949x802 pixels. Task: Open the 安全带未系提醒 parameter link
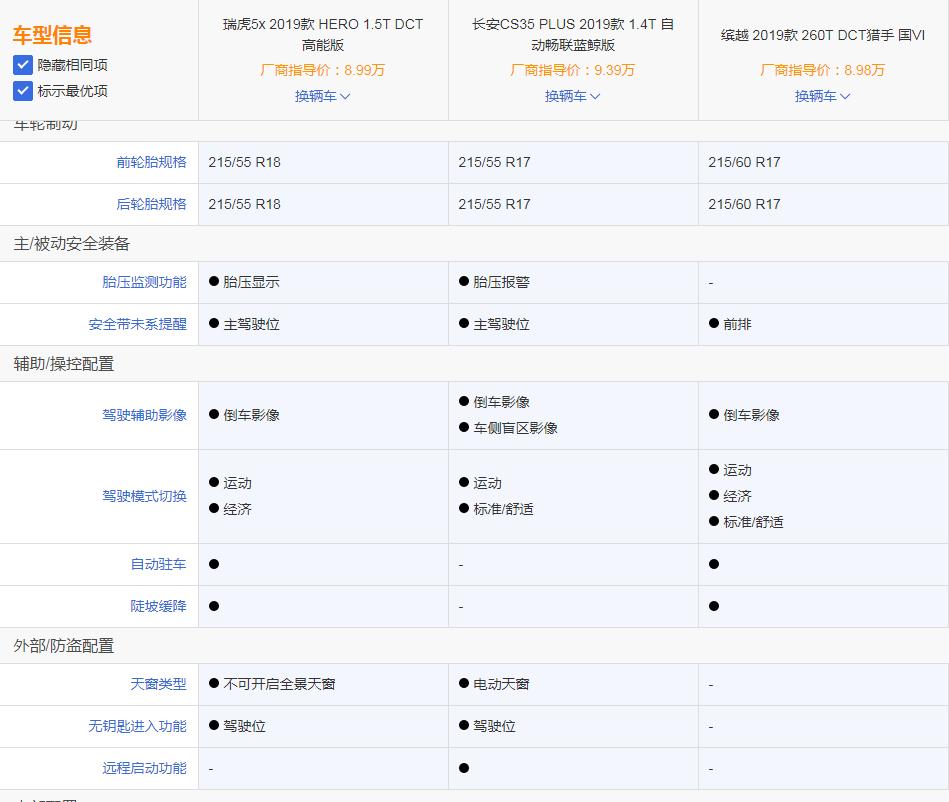pyautogui.click(x=137, y=324)
